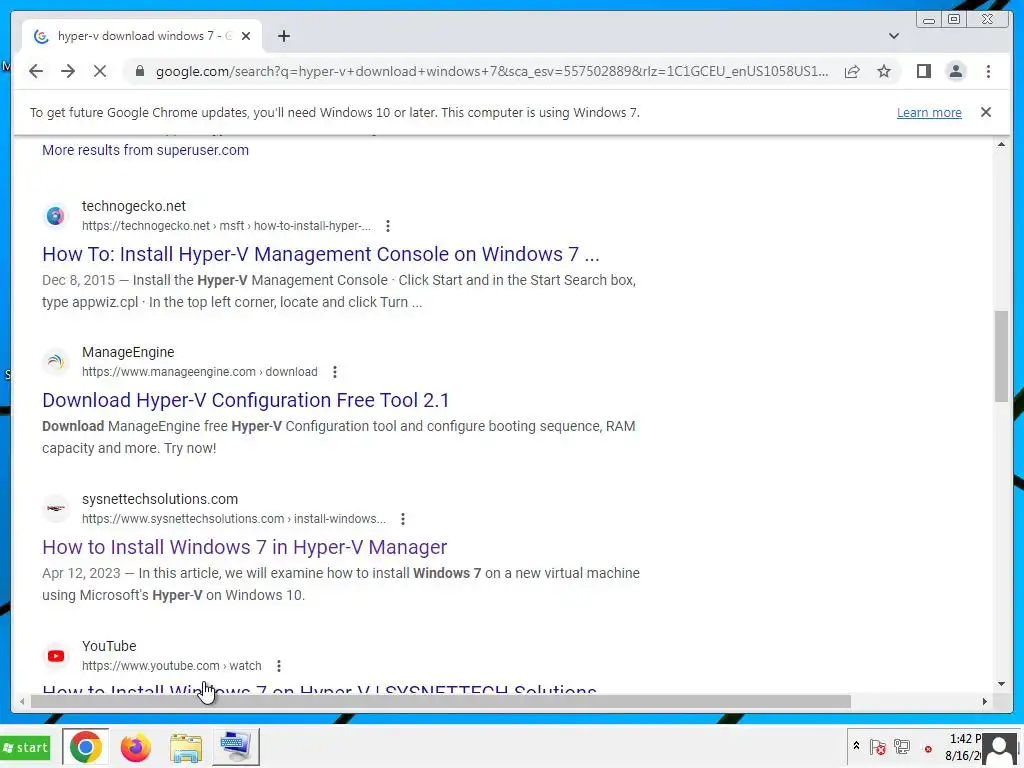Click the ManageEngine site favicon
Screen dimensions: 1024x768
[x=56, y=361]
